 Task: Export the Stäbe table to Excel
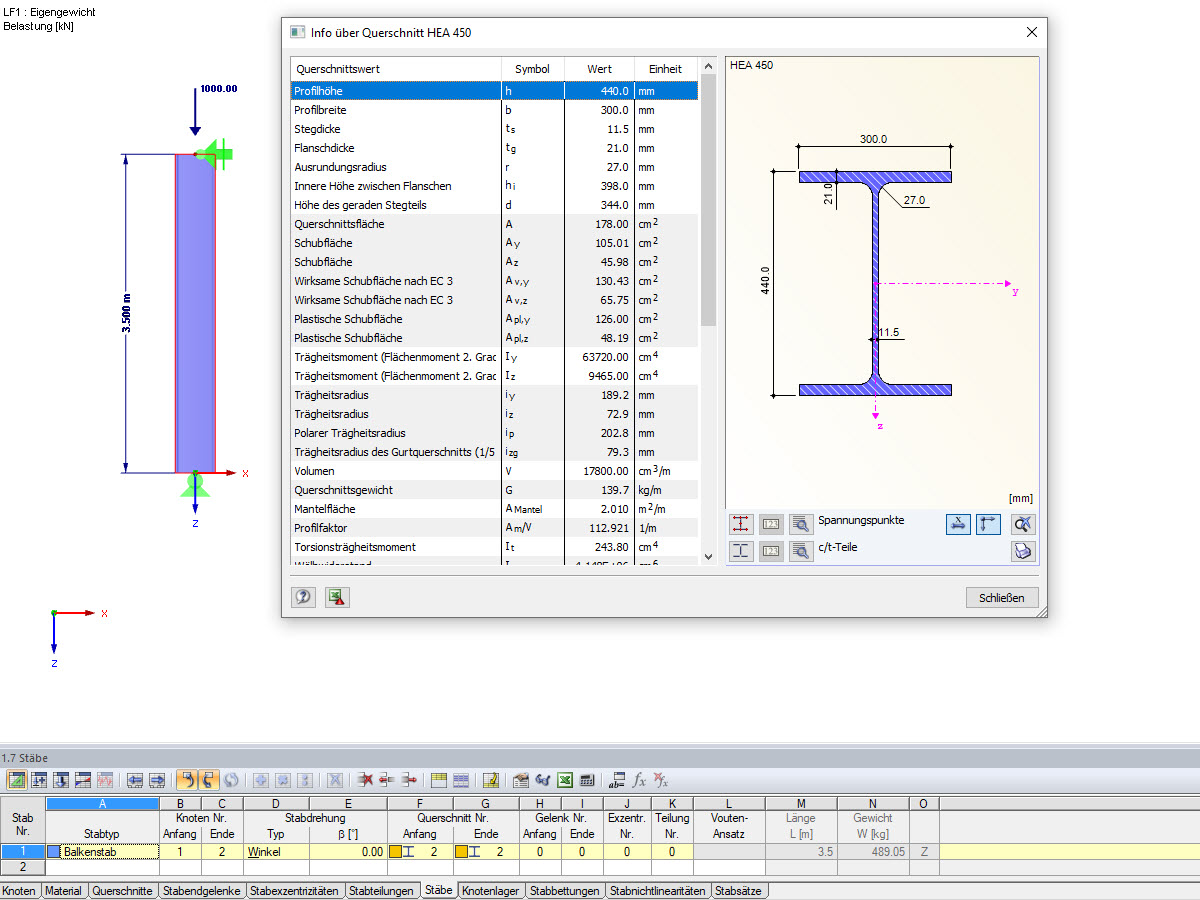[565, 780]
